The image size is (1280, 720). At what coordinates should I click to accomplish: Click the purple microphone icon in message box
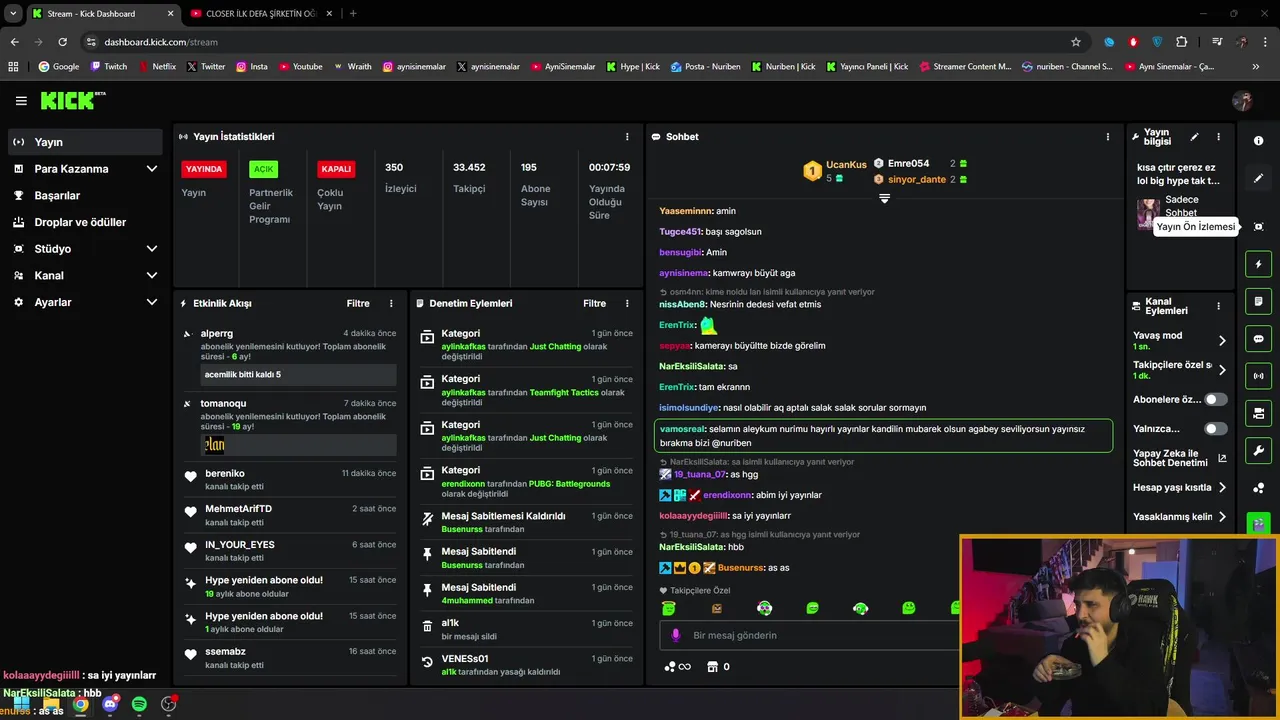pyautogui.click(x=676, y=635)
